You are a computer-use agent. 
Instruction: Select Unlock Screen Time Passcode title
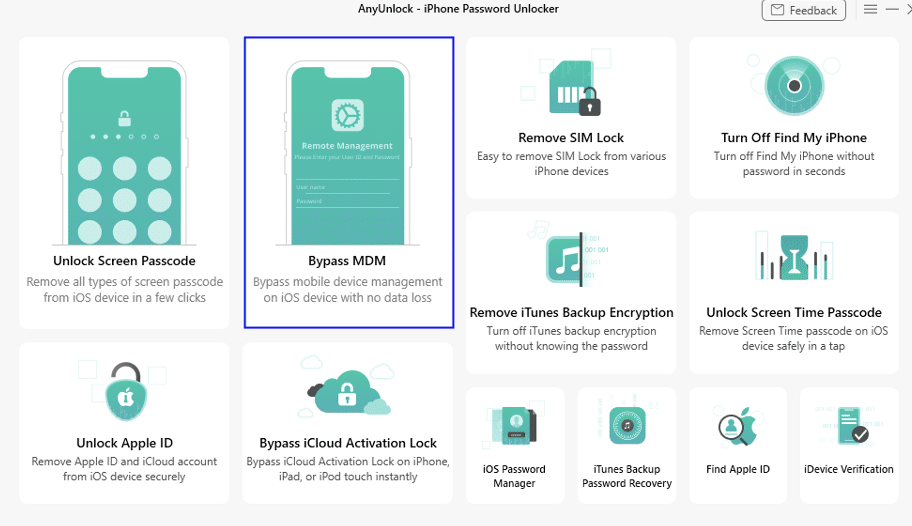pos(794,312)
